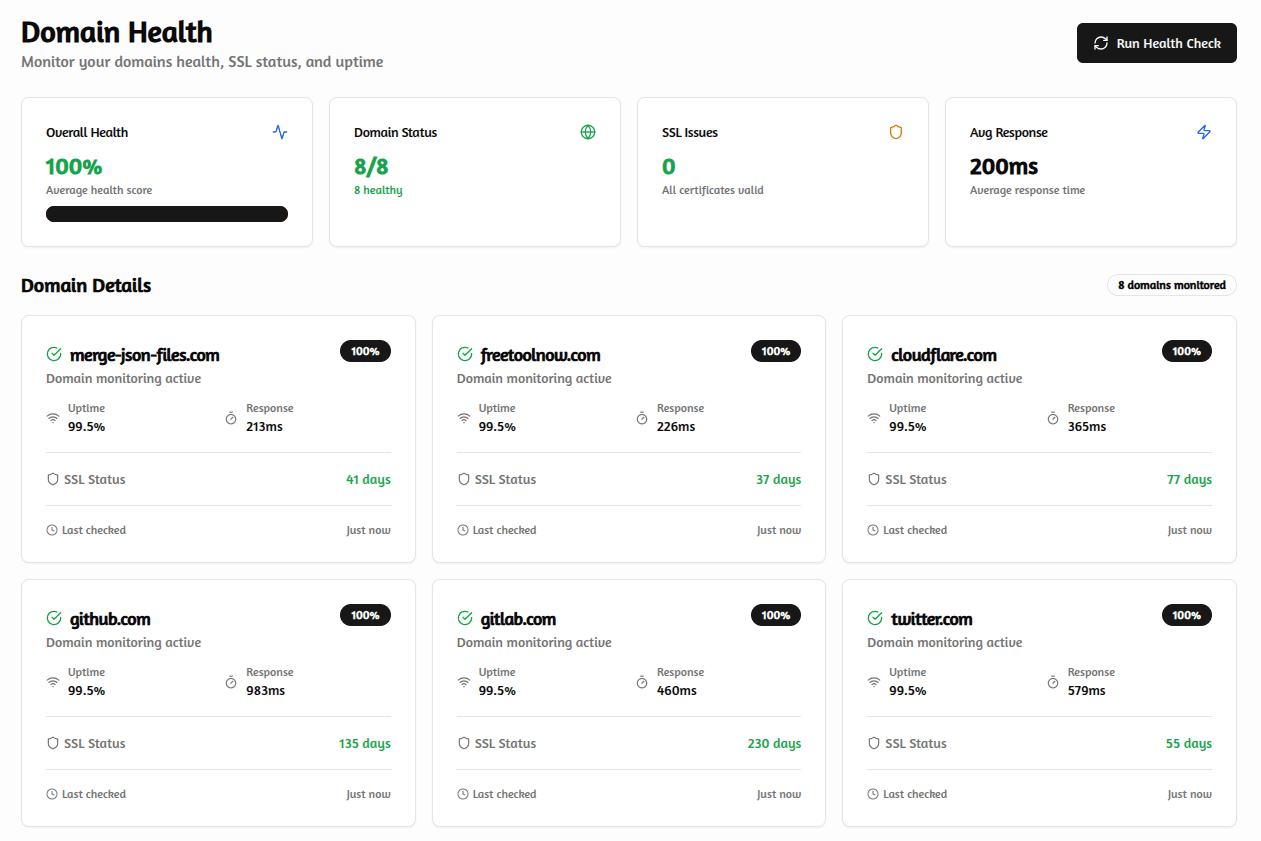
Task: Click Last checked clock icon in twitter.com card
Action: [x=873, y=794]
